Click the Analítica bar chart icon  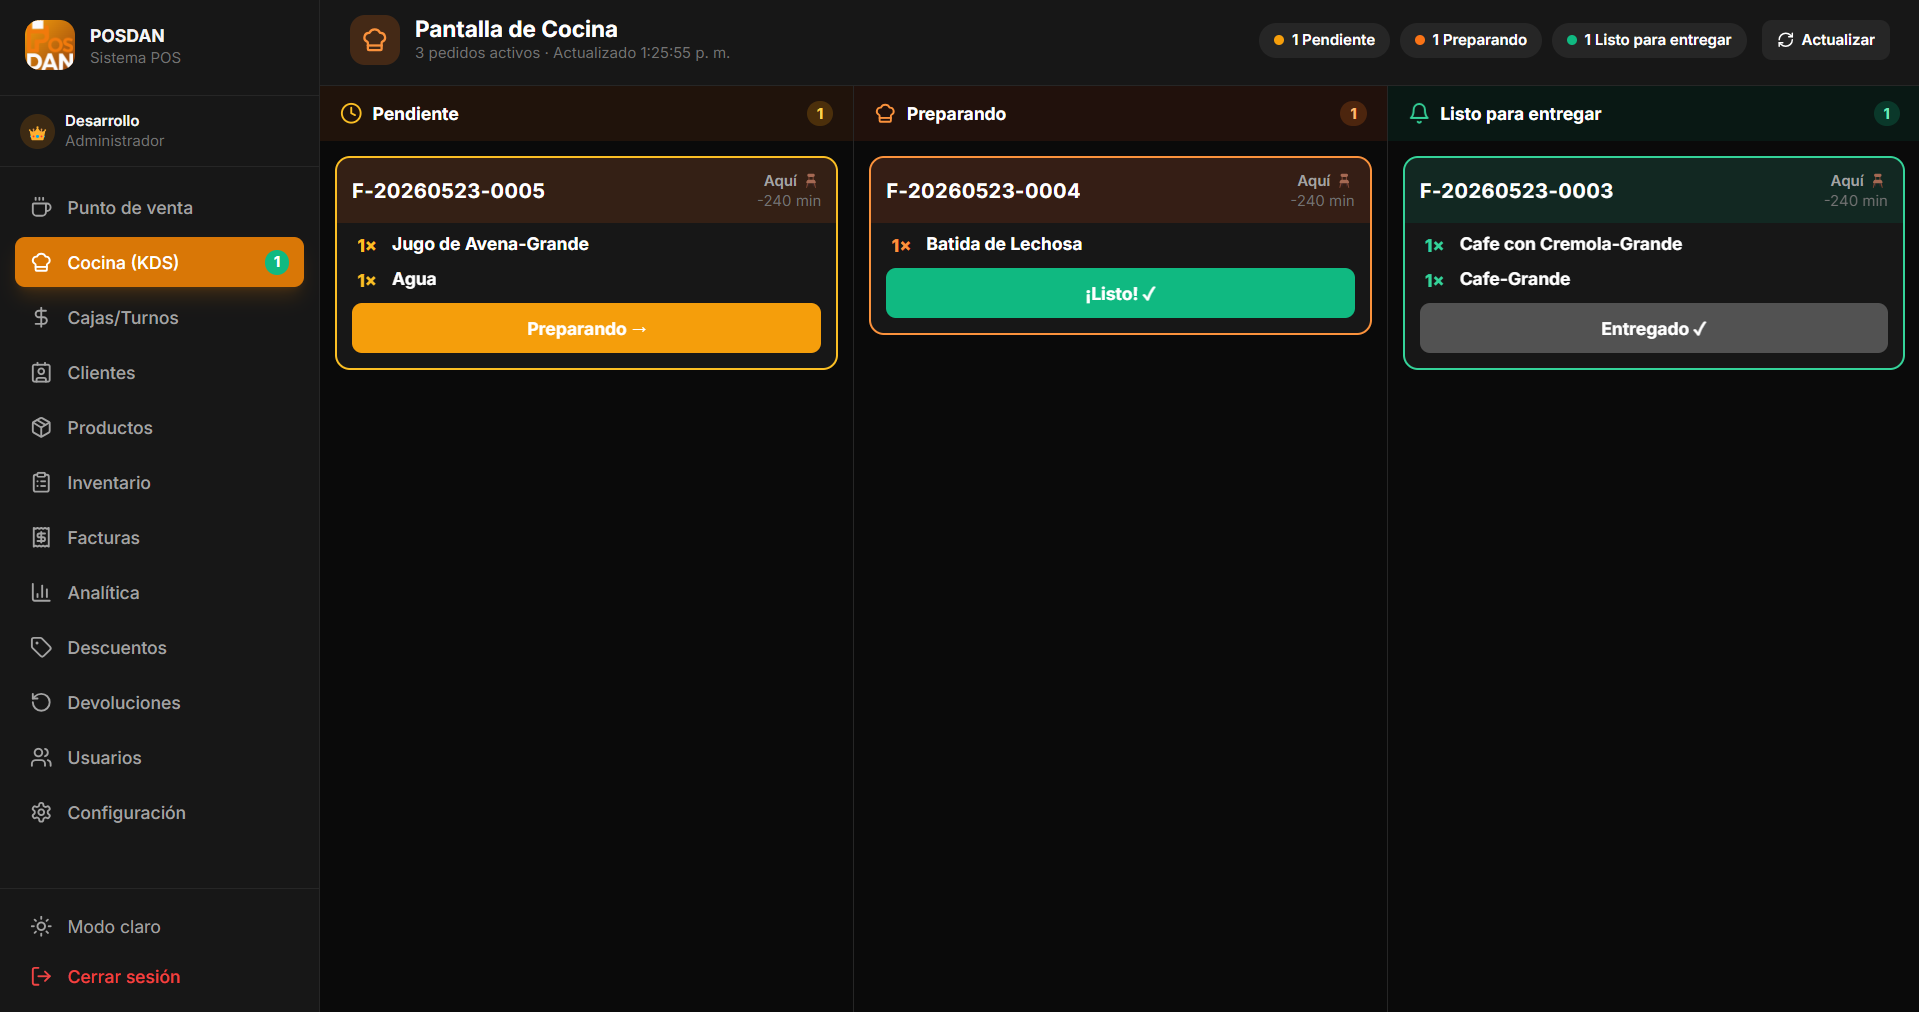(x=41, y=592)
